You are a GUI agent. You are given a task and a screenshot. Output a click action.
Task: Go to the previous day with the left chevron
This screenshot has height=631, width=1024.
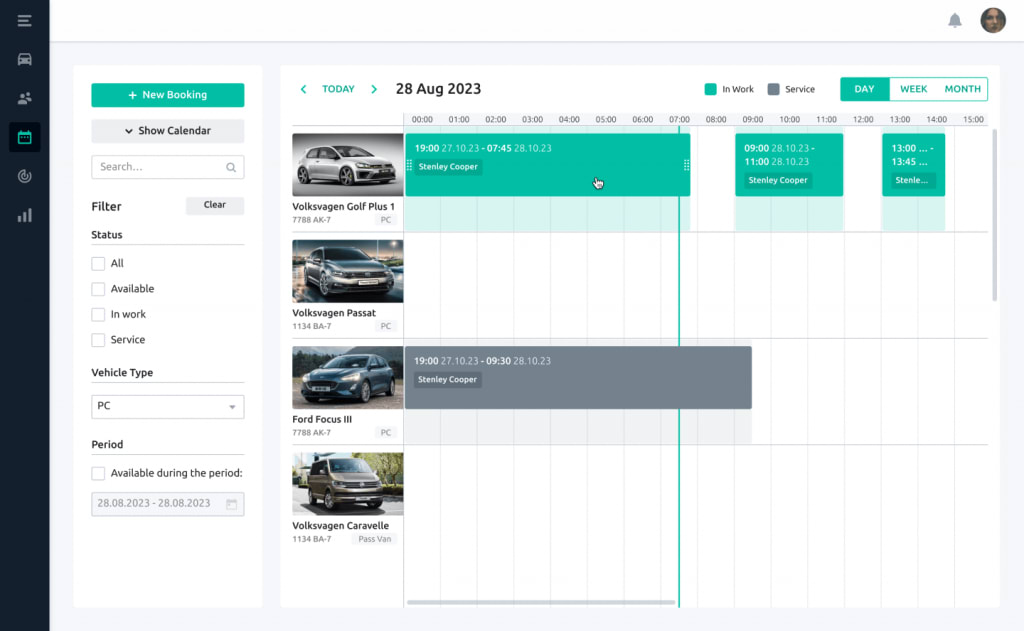303,89
